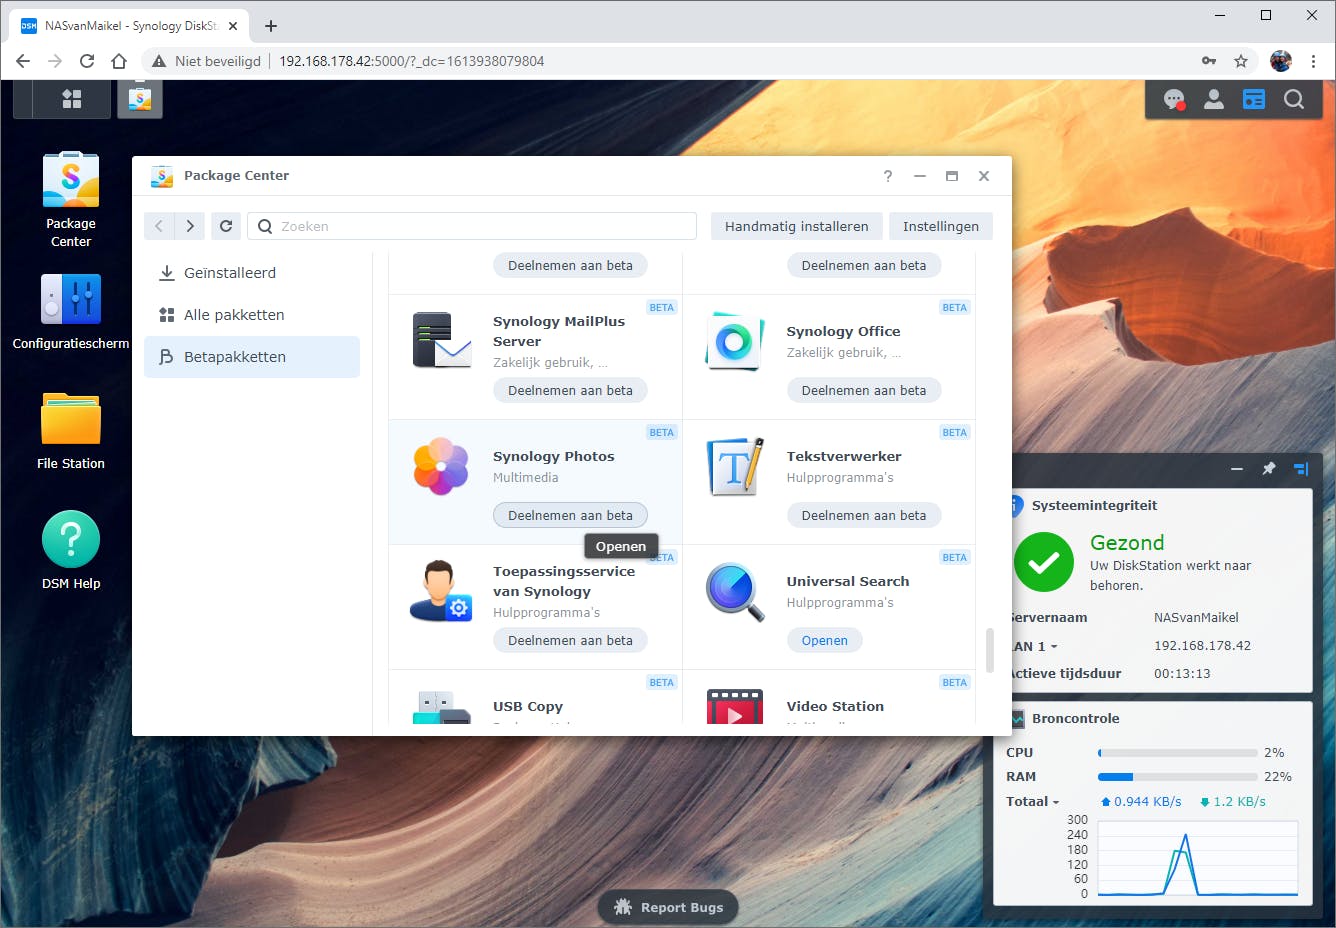Open the Chrome profile avatar
The width and height of the screenshot is (1336, 928).
(1281, 61)
